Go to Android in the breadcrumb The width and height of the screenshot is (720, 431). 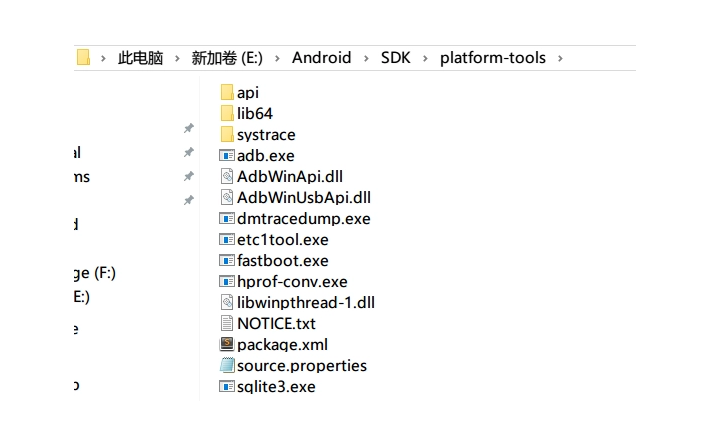321,58
